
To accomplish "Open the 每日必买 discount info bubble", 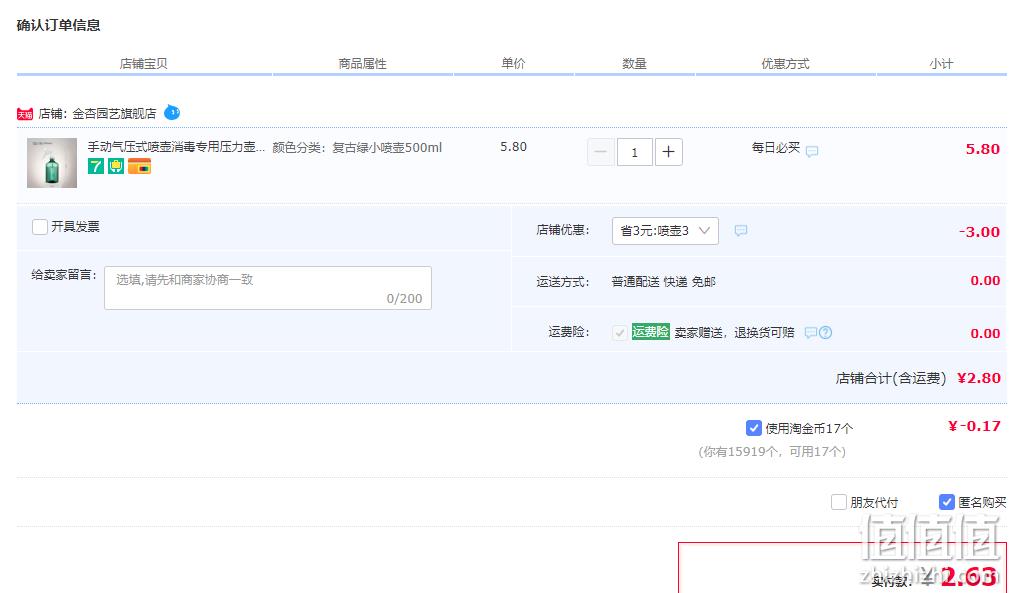I will click(812, 151).
